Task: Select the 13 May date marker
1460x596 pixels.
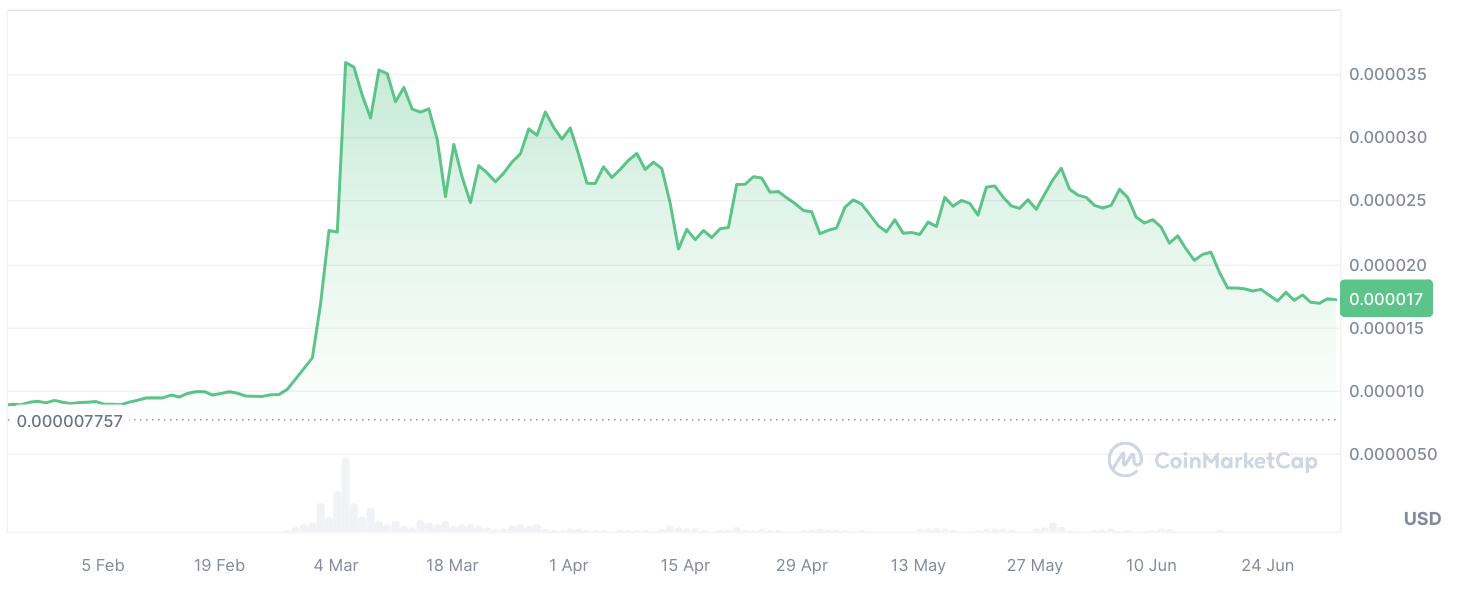Action: [x=918, y=566]
